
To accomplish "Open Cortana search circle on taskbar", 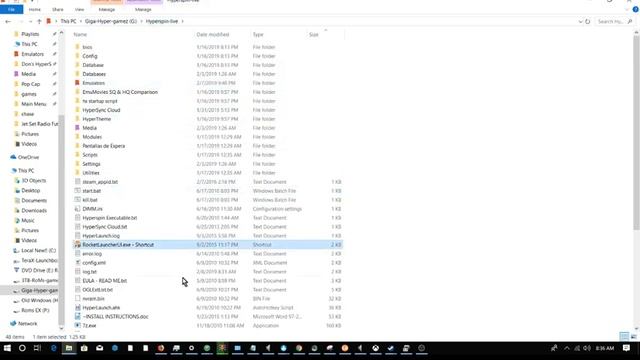I will [22, 348].
